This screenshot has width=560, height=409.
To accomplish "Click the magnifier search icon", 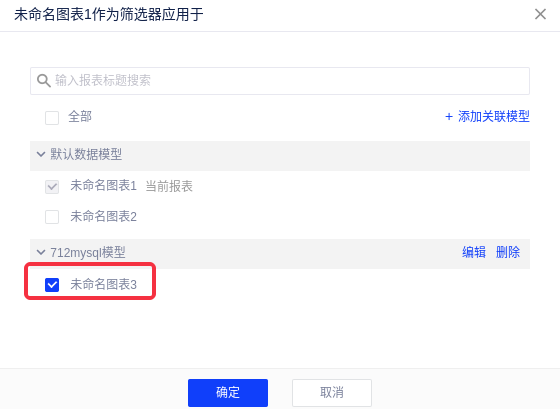I will pyautogui.click(x=44, y=81).
